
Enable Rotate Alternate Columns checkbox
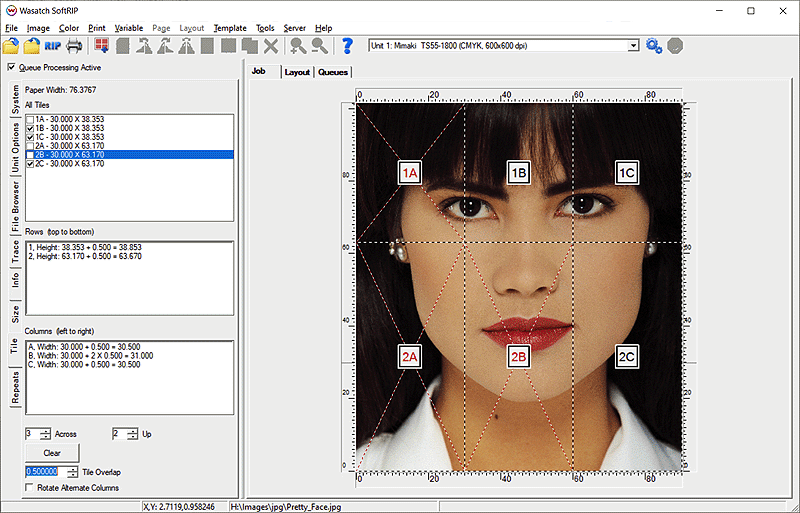click(x=30, y=488)
